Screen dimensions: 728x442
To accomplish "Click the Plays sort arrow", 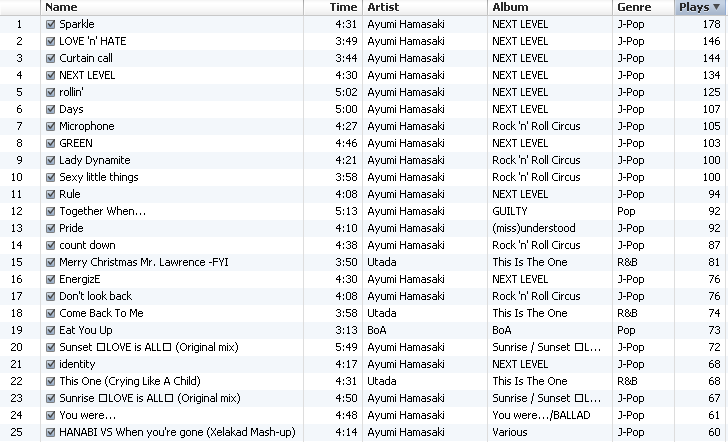I will coord(715,7).
